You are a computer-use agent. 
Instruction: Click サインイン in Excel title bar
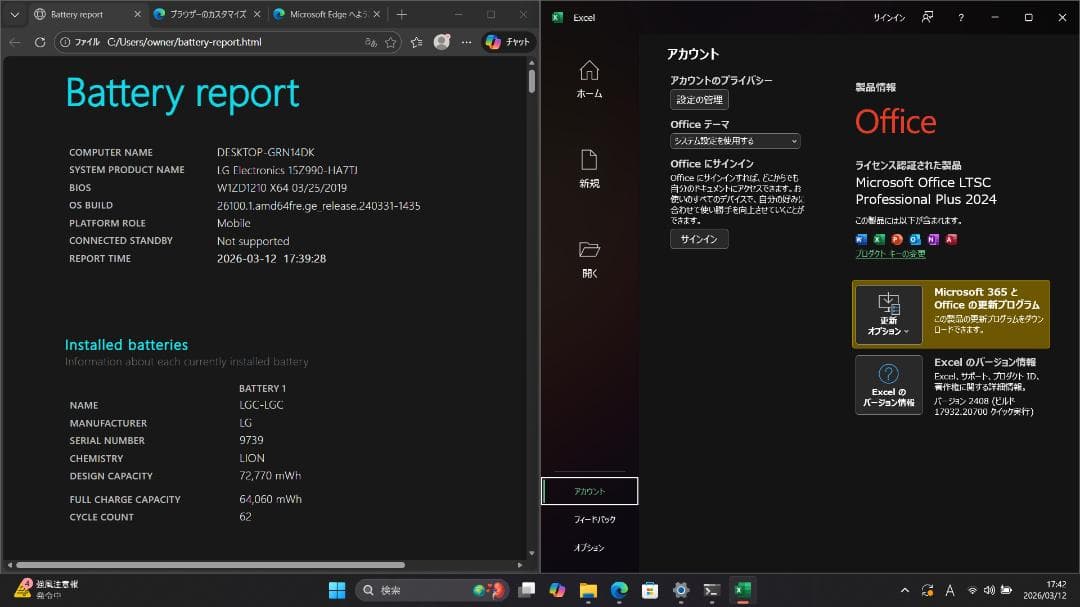click(889, 18)
